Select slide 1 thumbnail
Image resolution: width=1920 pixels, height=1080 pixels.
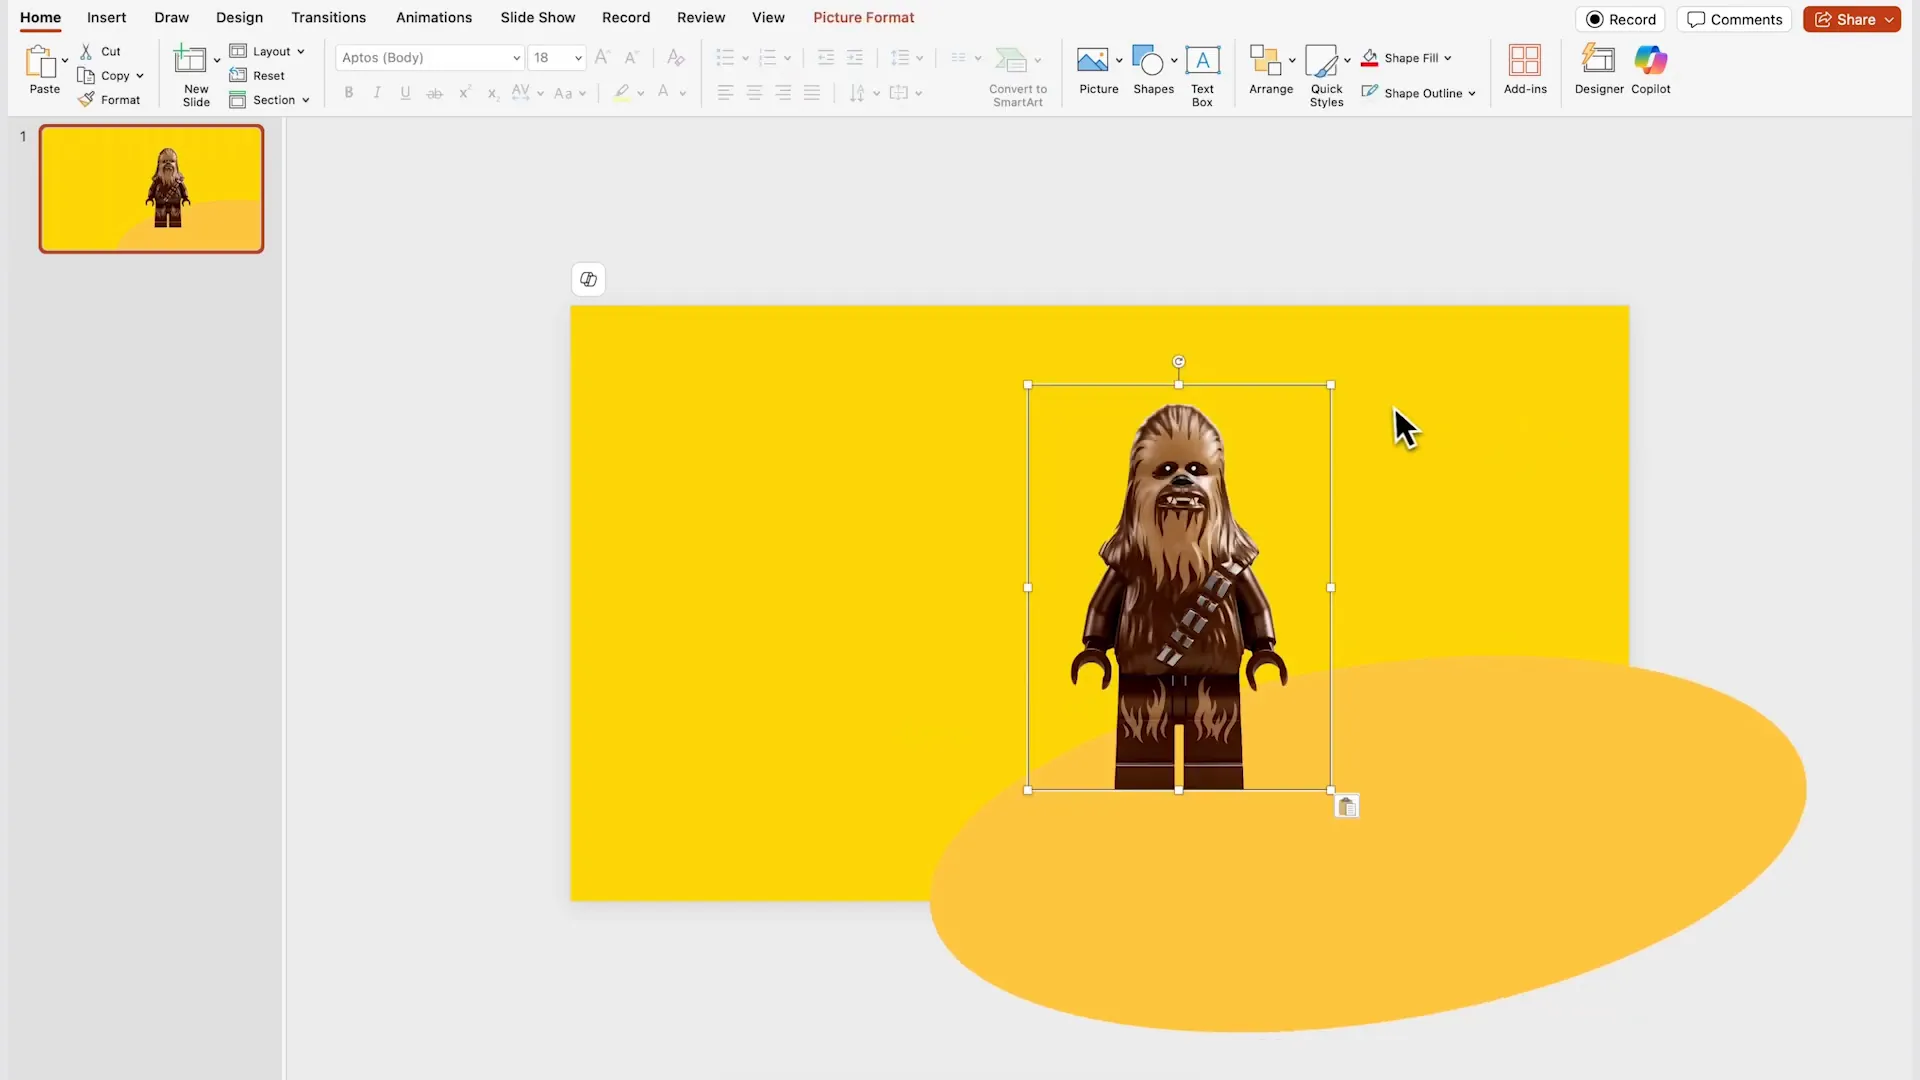(x=151, y=189)
